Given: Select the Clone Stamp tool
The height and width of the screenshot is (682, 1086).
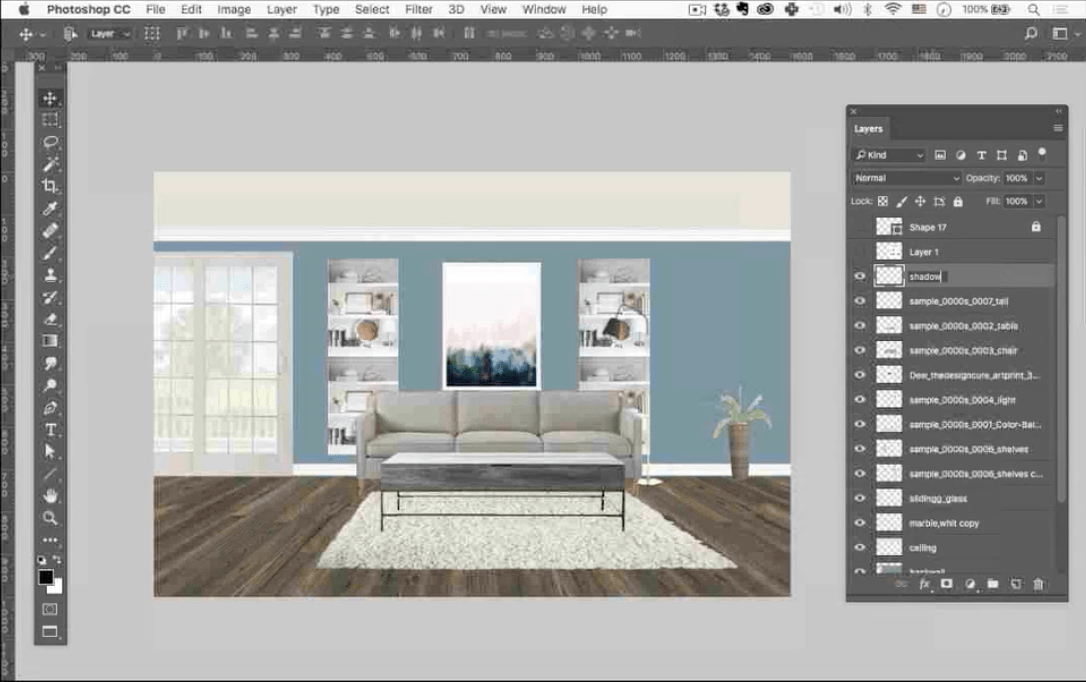Looking at the screenshot, I should click(50, 275).
